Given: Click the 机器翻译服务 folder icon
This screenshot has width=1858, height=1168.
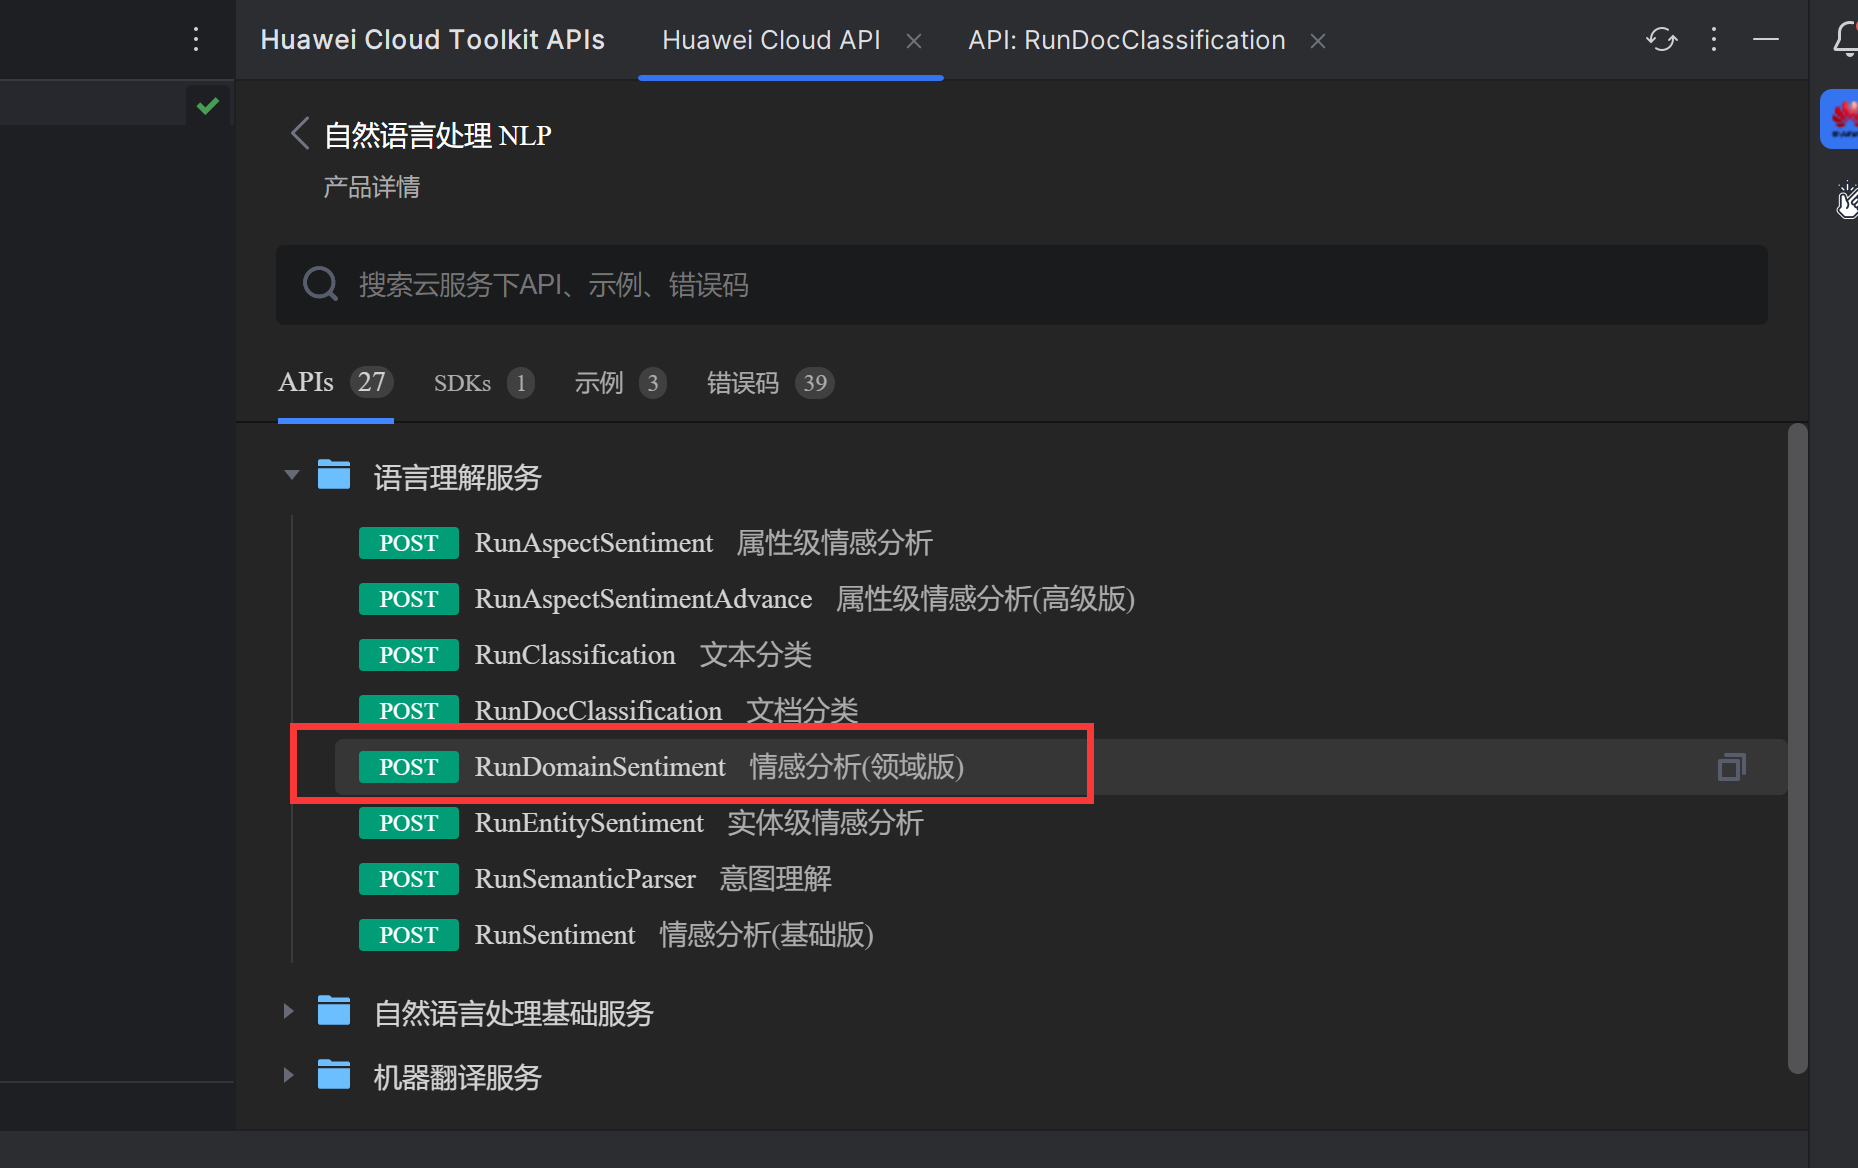Looking at the screenshot, I should pos(334,1075).
